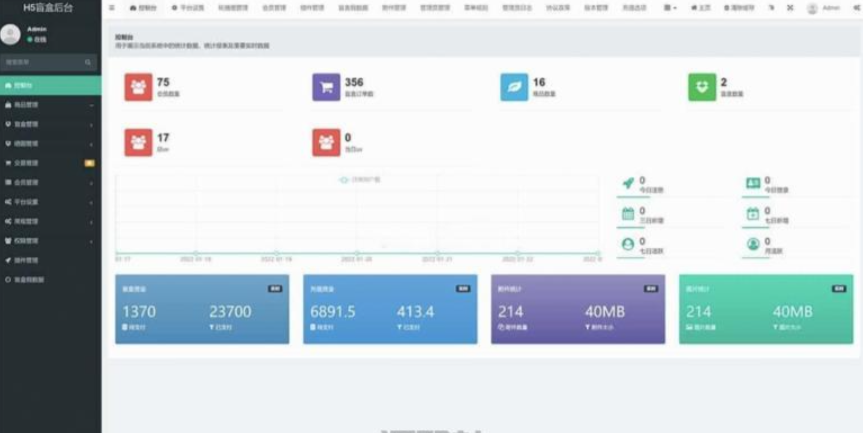Click the calendar-plus stat icon
The height and width of the screenshot is (433, 863).
pyautogui.click(x=753, y=213)
